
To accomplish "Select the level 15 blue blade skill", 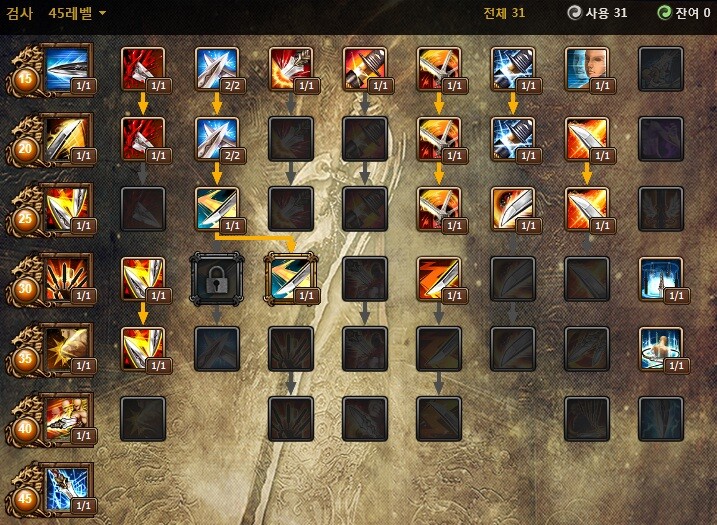I will pos(67,69).
